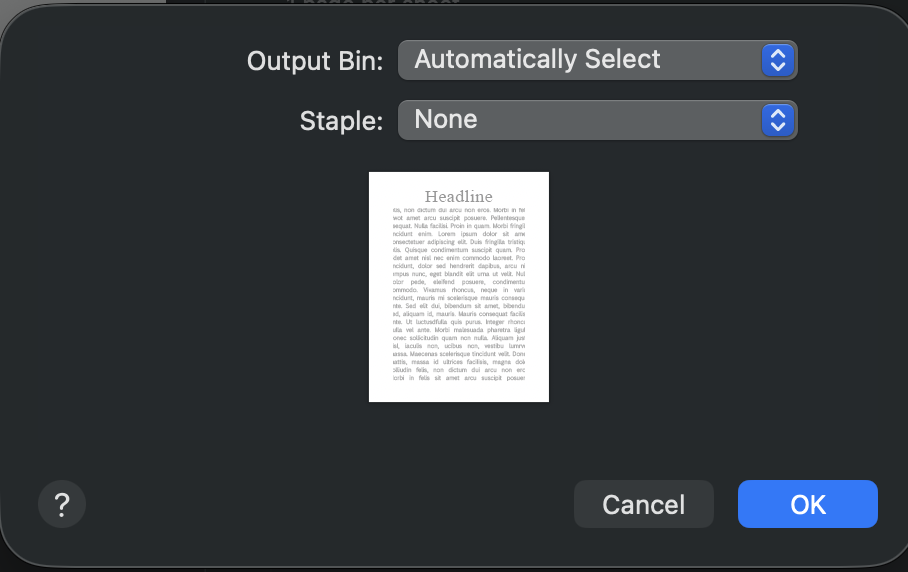Click the Output Bin blue chevron arrows
908x572 pixels.
[x=778, y=60]
